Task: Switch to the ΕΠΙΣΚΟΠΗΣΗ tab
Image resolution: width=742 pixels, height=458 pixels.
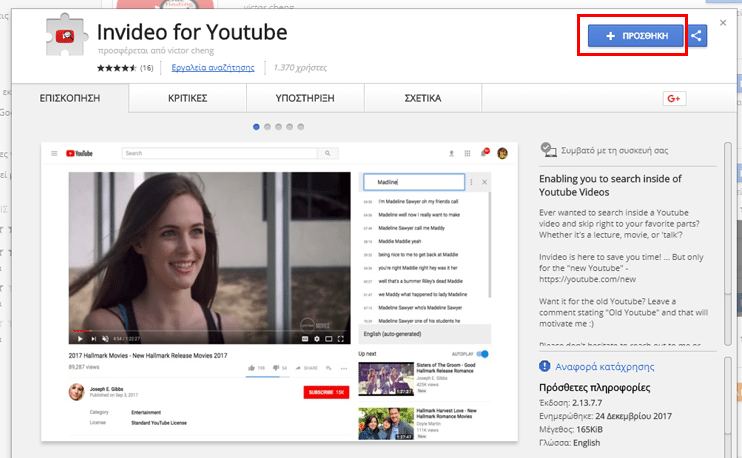Action: (70, 98)
